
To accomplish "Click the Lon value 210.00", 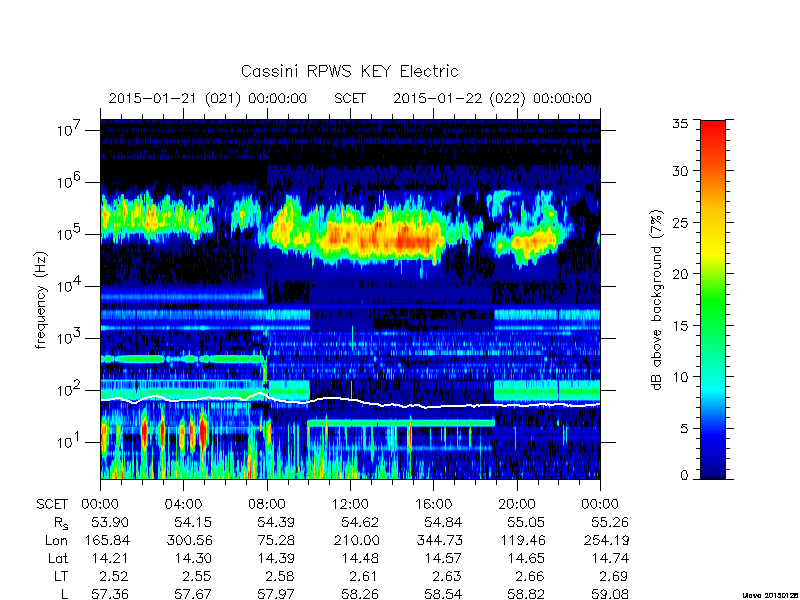I will pyautogui.click(x=356, y=540).
